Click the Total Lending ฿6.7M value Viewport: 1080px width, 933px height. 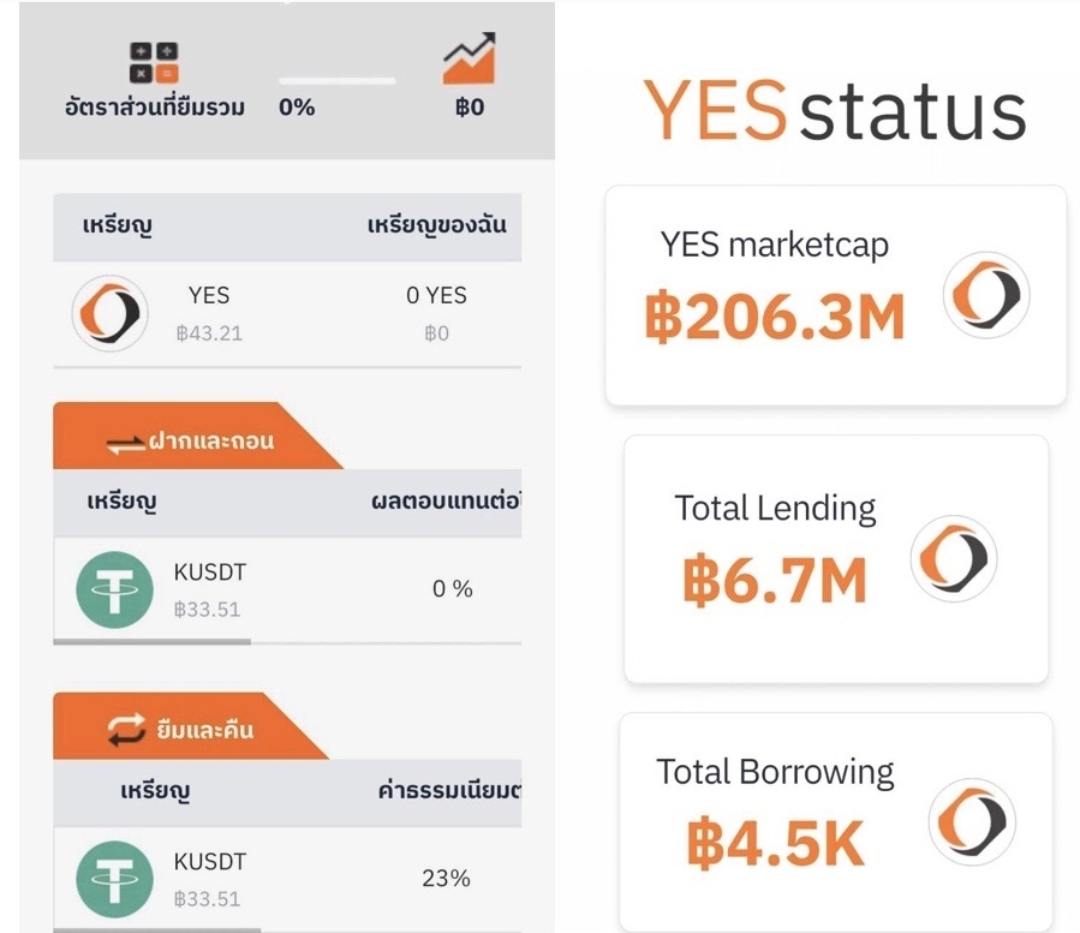point(775,581)
